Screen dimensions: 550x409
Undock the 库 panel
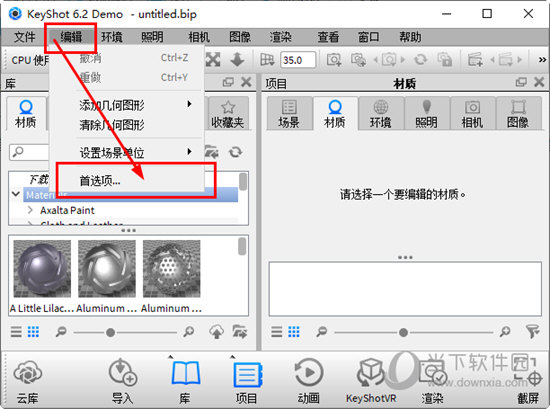click(x=228, y=82)
